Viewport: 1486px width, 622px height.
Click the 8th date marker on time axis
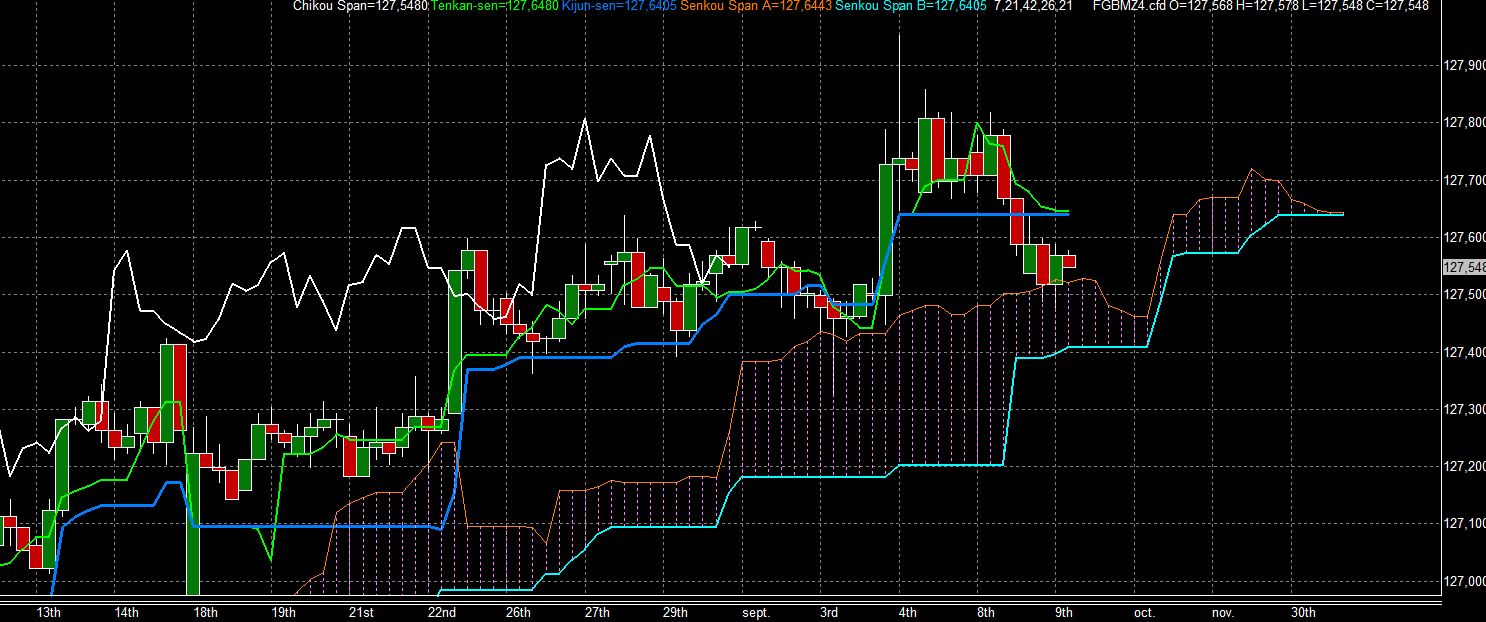[x=986, y=612]
